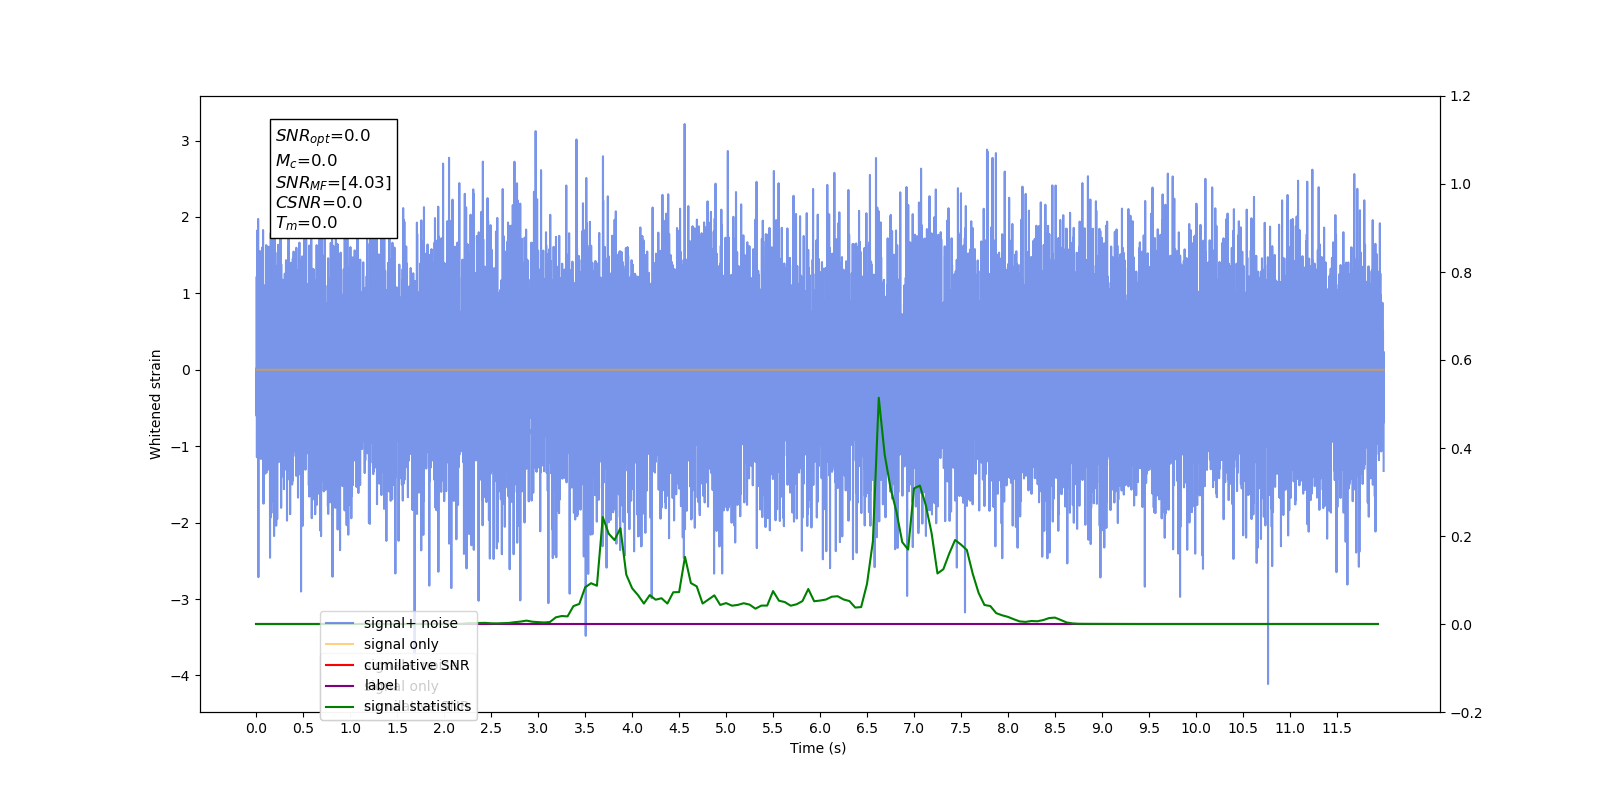
Task: Click the x-axis tick label 9.5
Action: point(1149,728)
